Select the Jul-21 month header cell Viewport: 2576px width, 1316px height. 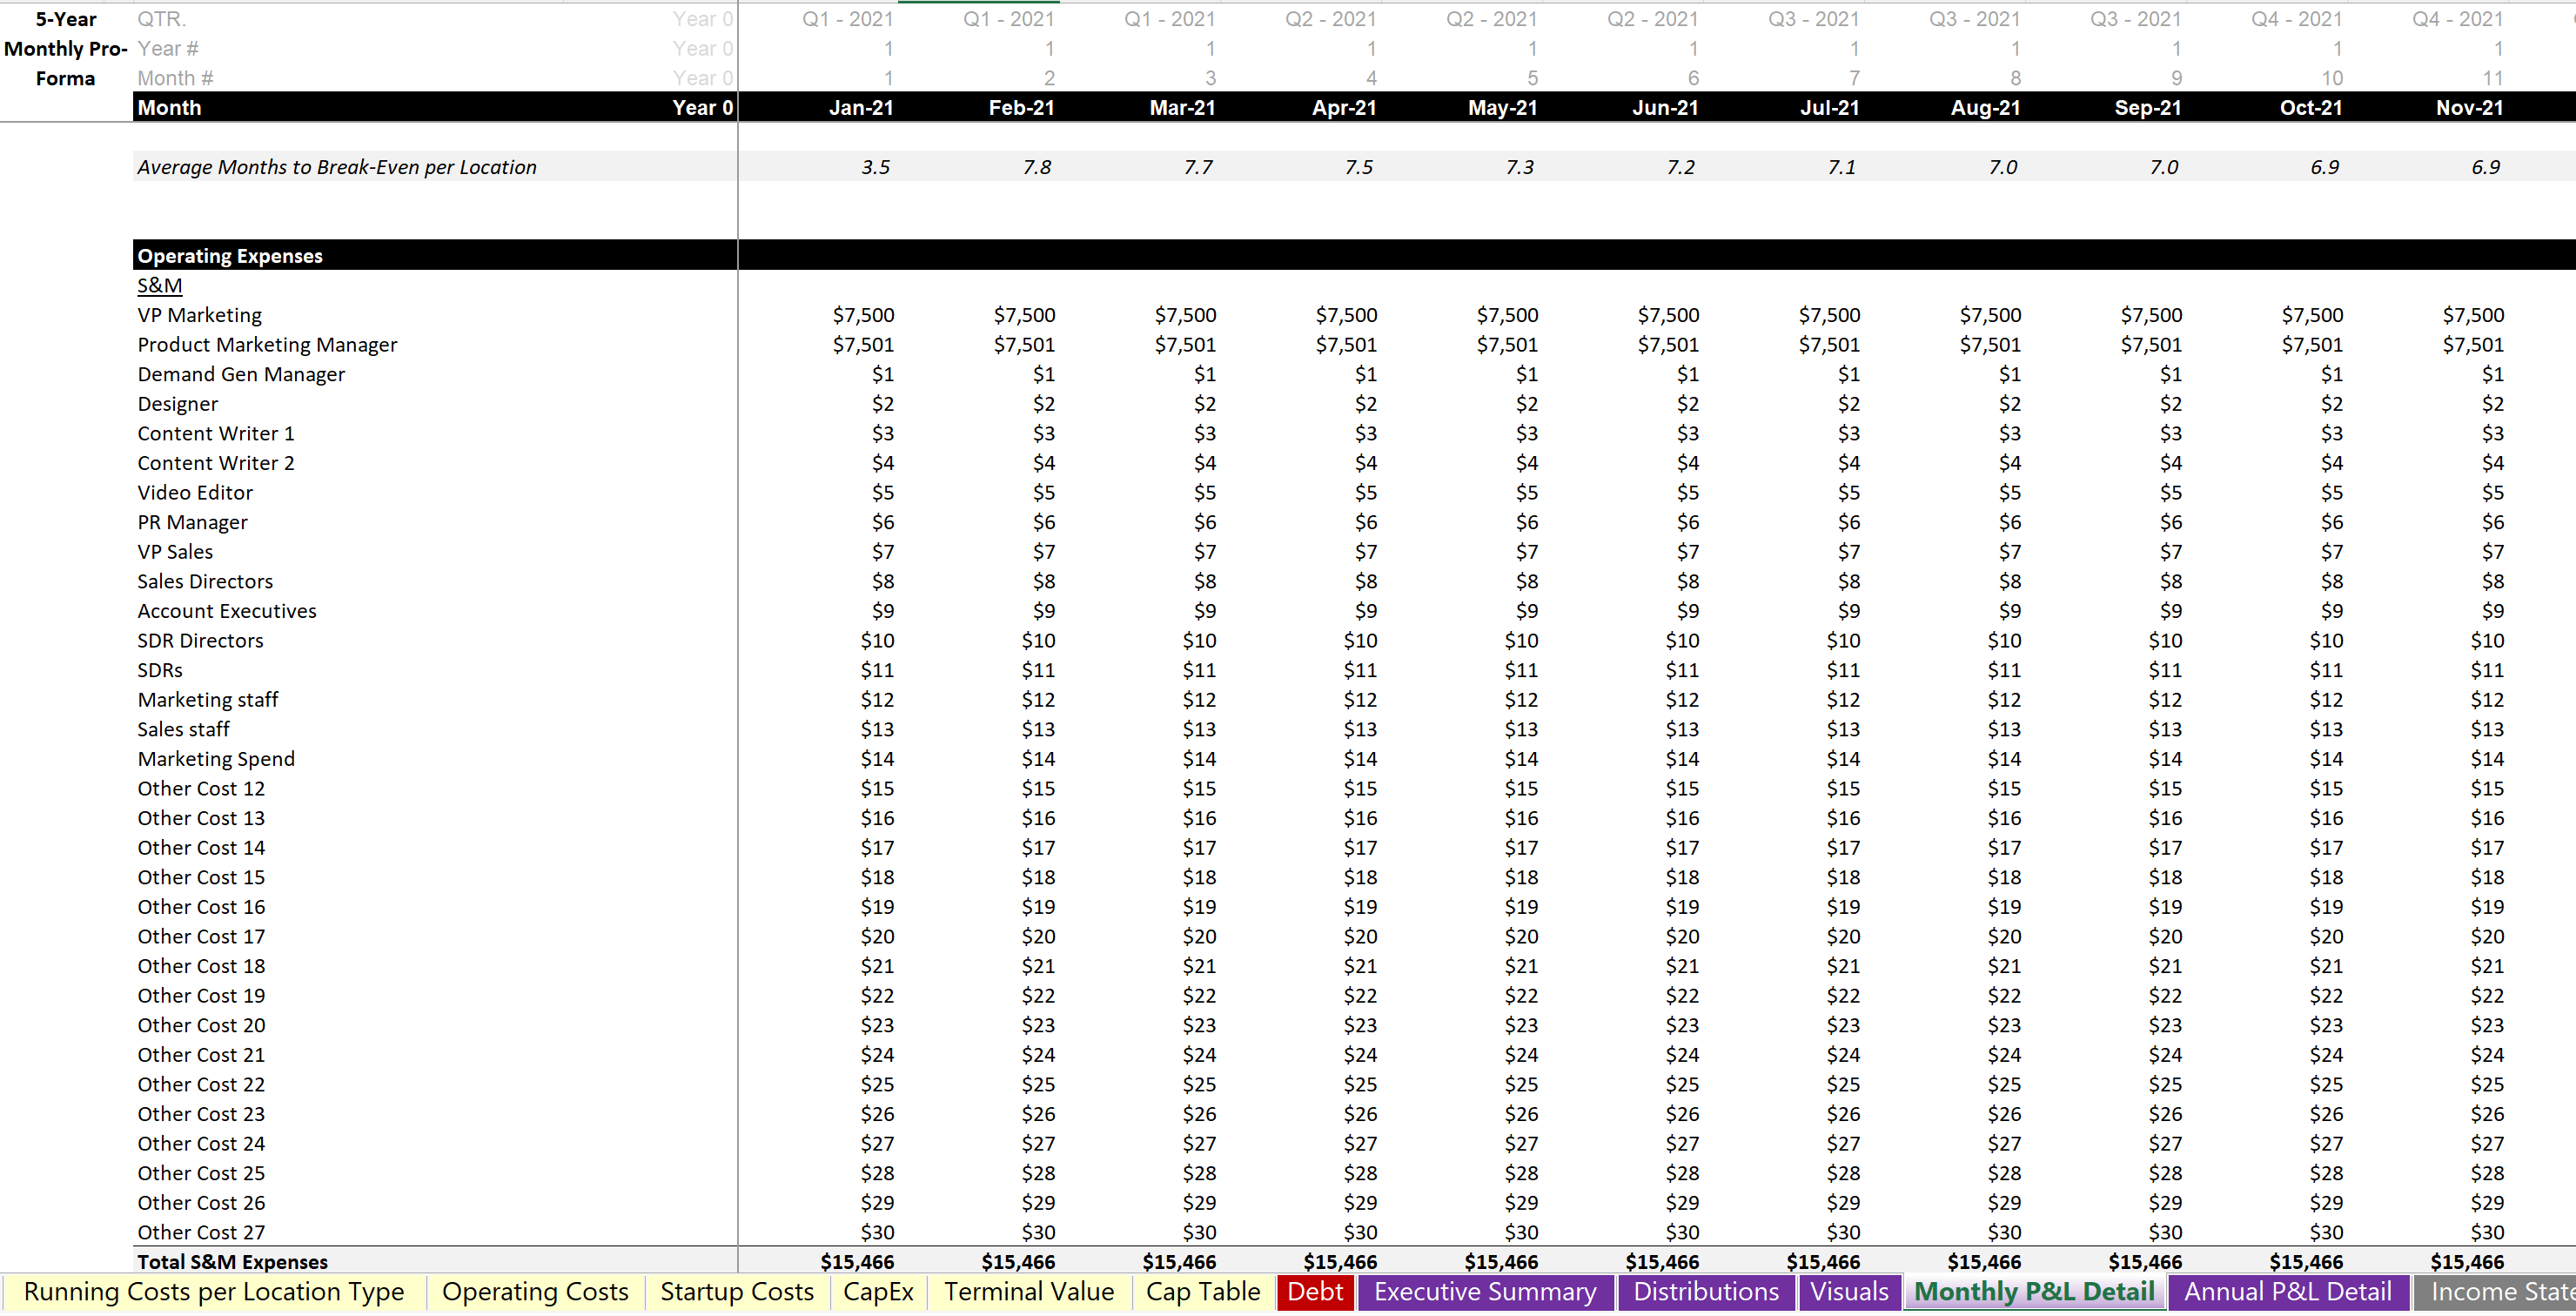(1829, 108)
